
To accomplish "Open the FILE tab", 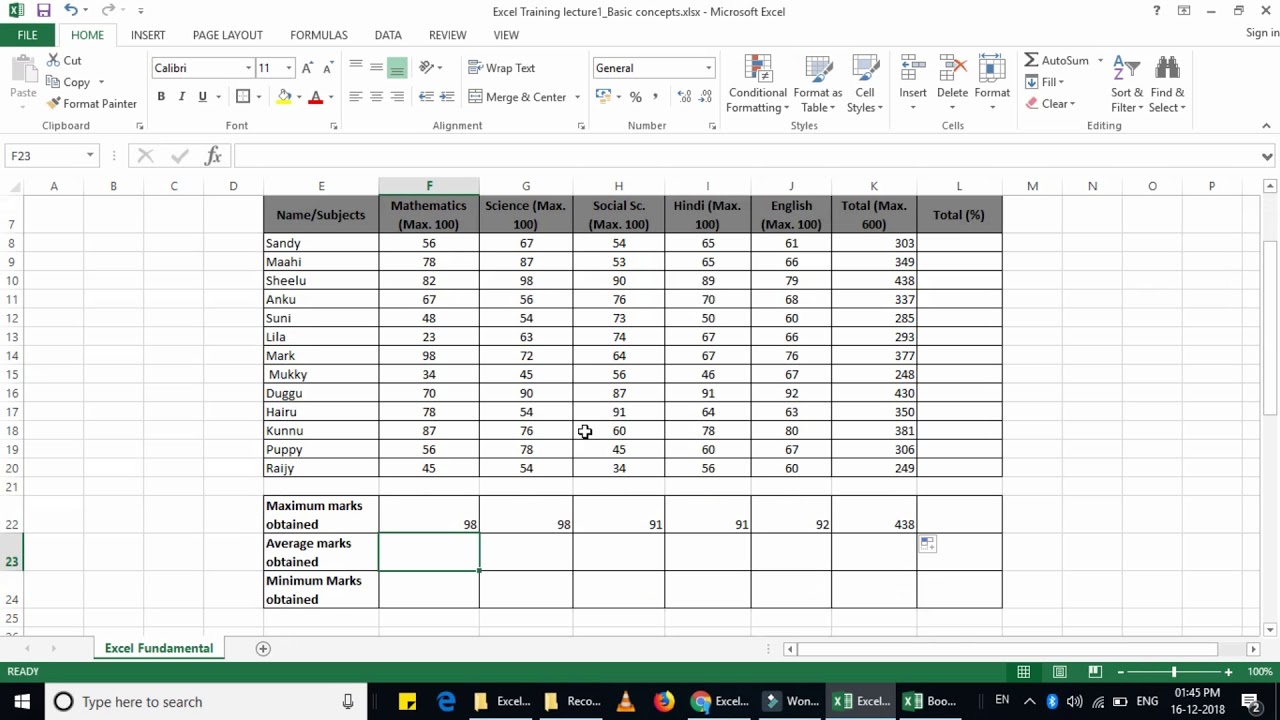I will (x=27, y=35).
